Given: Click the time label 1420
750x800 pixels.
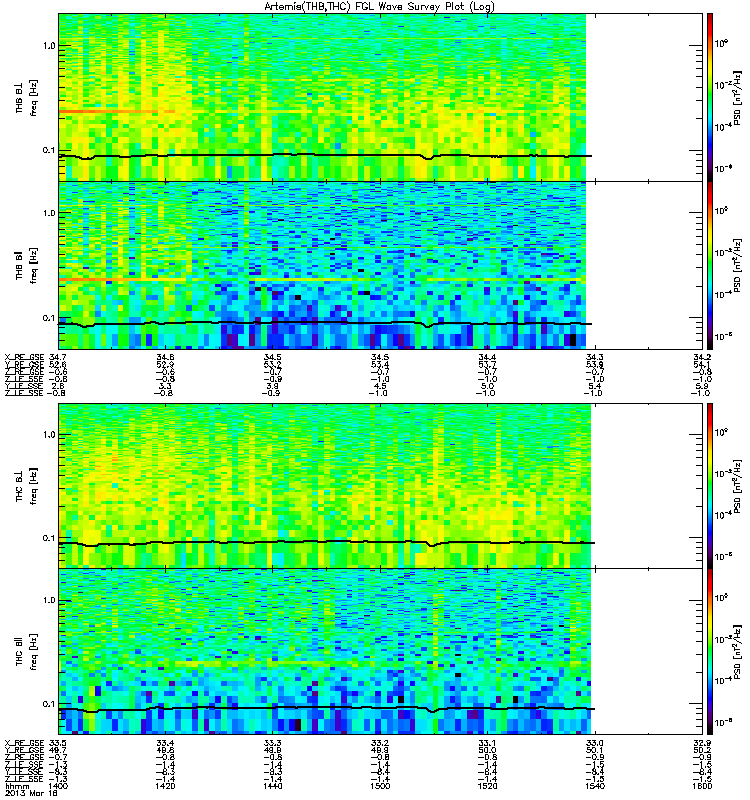Looking at the screenshot, I should [x=165, y=786].
